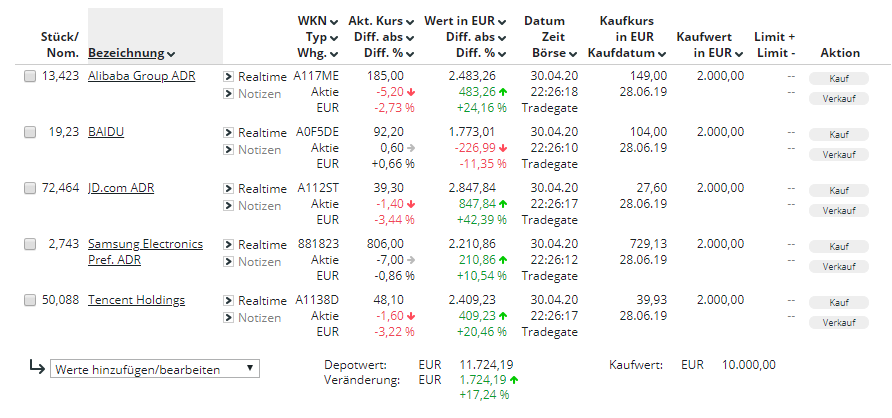Select the BAIDU row checkbox
This screenshot has height=418, width=892.
pyautogui.click(x=30, y=132)
